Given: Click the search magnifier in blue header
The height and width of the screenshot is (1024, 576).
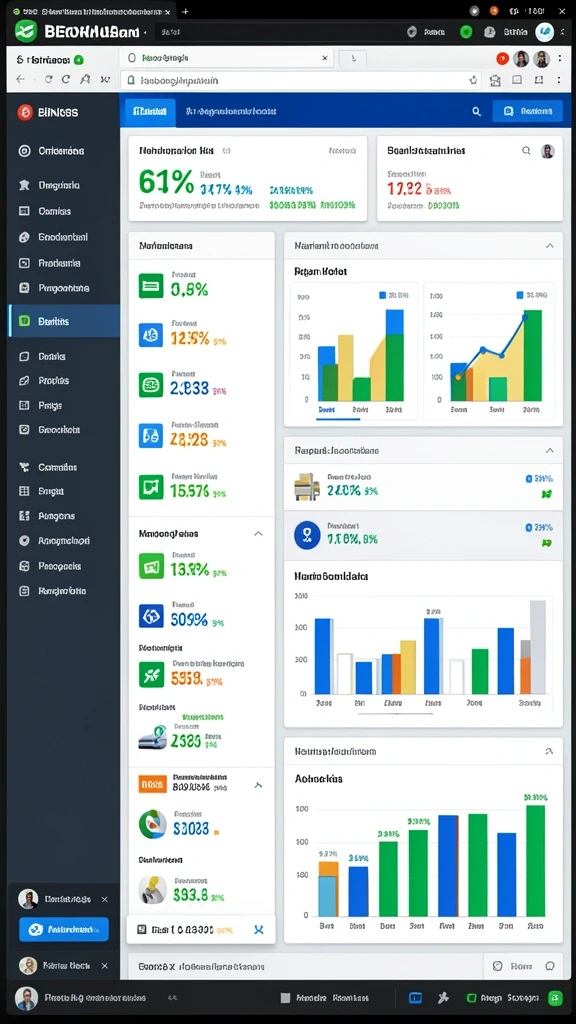Looking at the screenshot, I should pyautogui.click(x=477, y=112).
